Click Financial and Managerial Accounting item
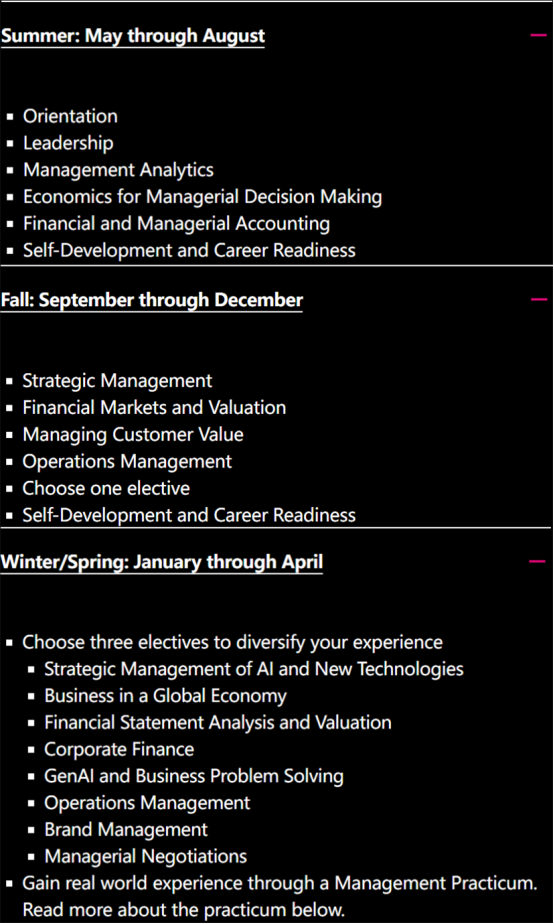The width and height of the screenshot is (554, 924). 176,223
